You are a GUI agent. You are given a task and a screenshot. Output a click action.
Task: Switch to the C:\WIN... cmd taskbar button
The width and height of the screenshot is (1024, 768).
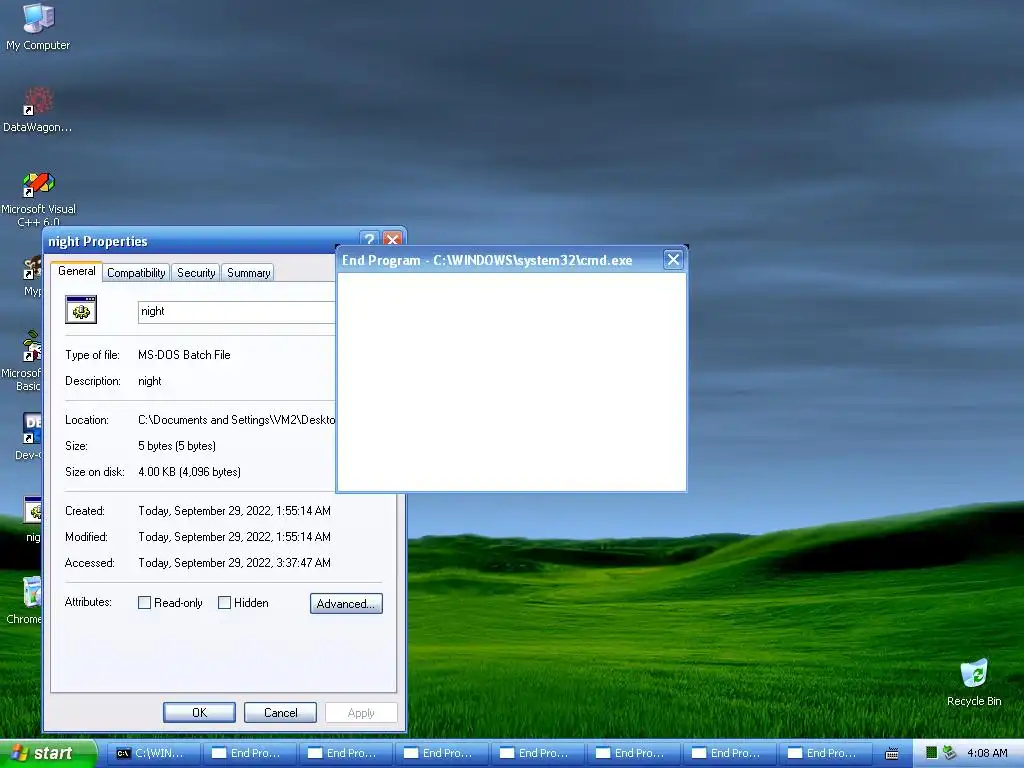[x=153, y=753]
